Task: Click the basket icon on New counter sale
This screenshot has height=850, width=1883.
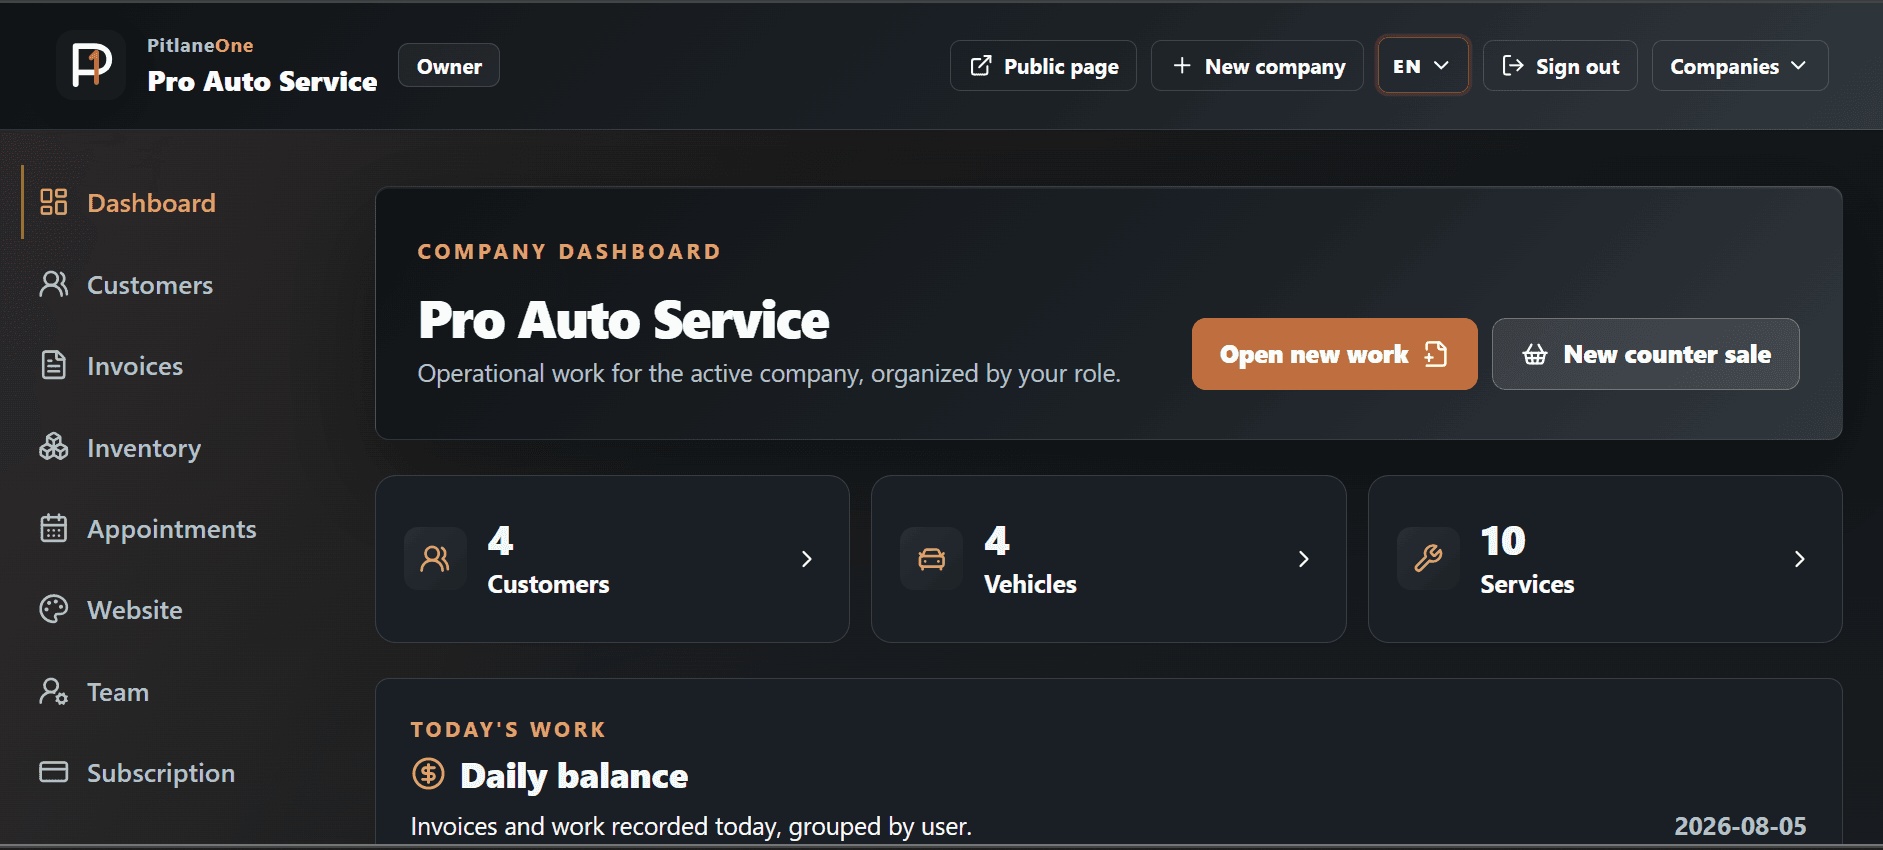Action: [1535, 354]
